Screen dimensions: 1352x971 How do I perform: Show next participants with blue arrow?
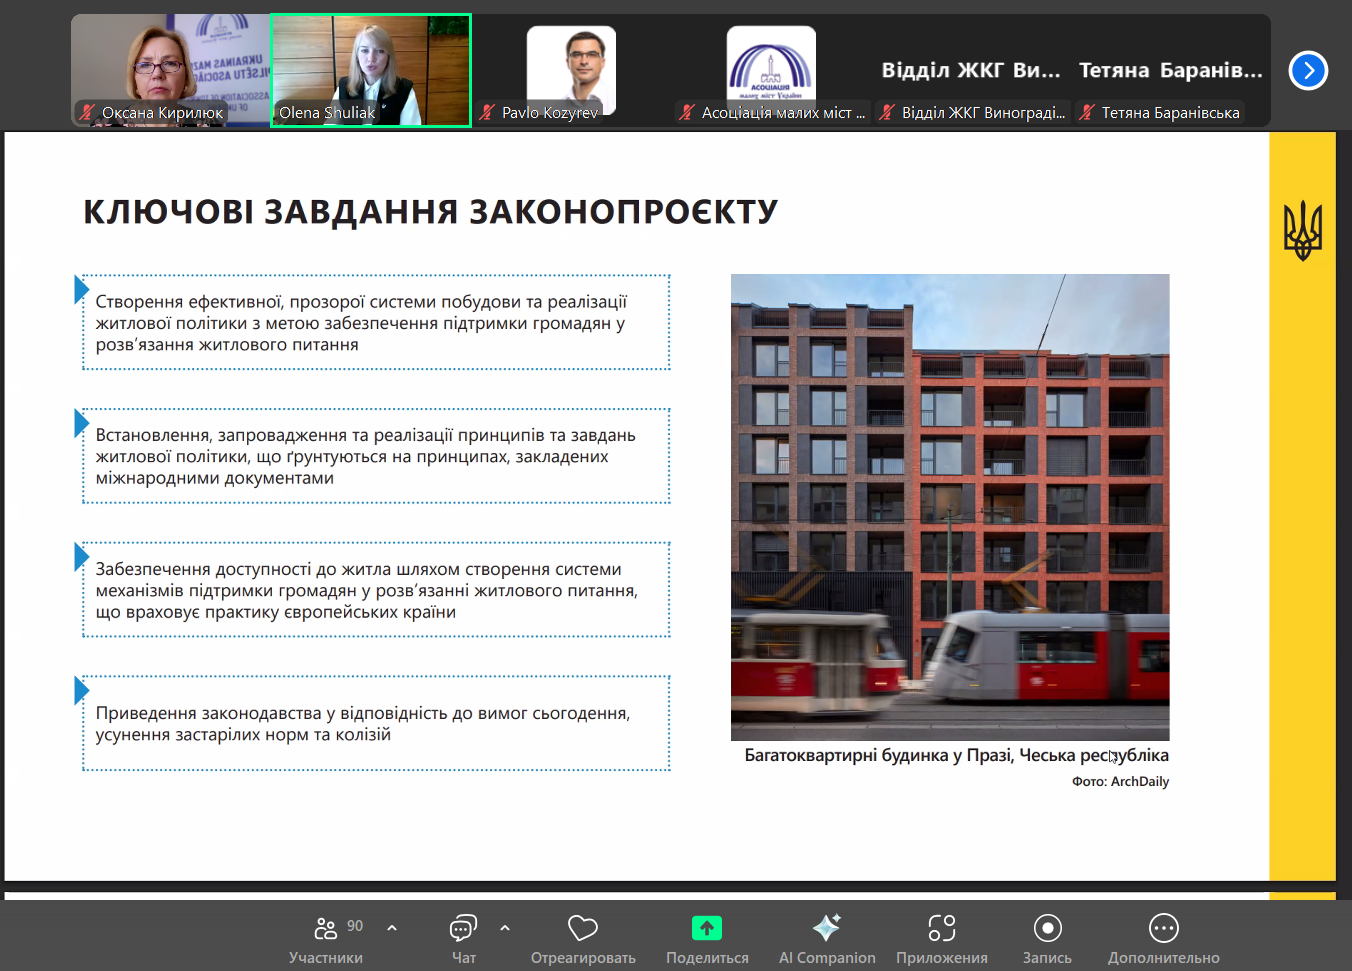[x=1308, y=70]
